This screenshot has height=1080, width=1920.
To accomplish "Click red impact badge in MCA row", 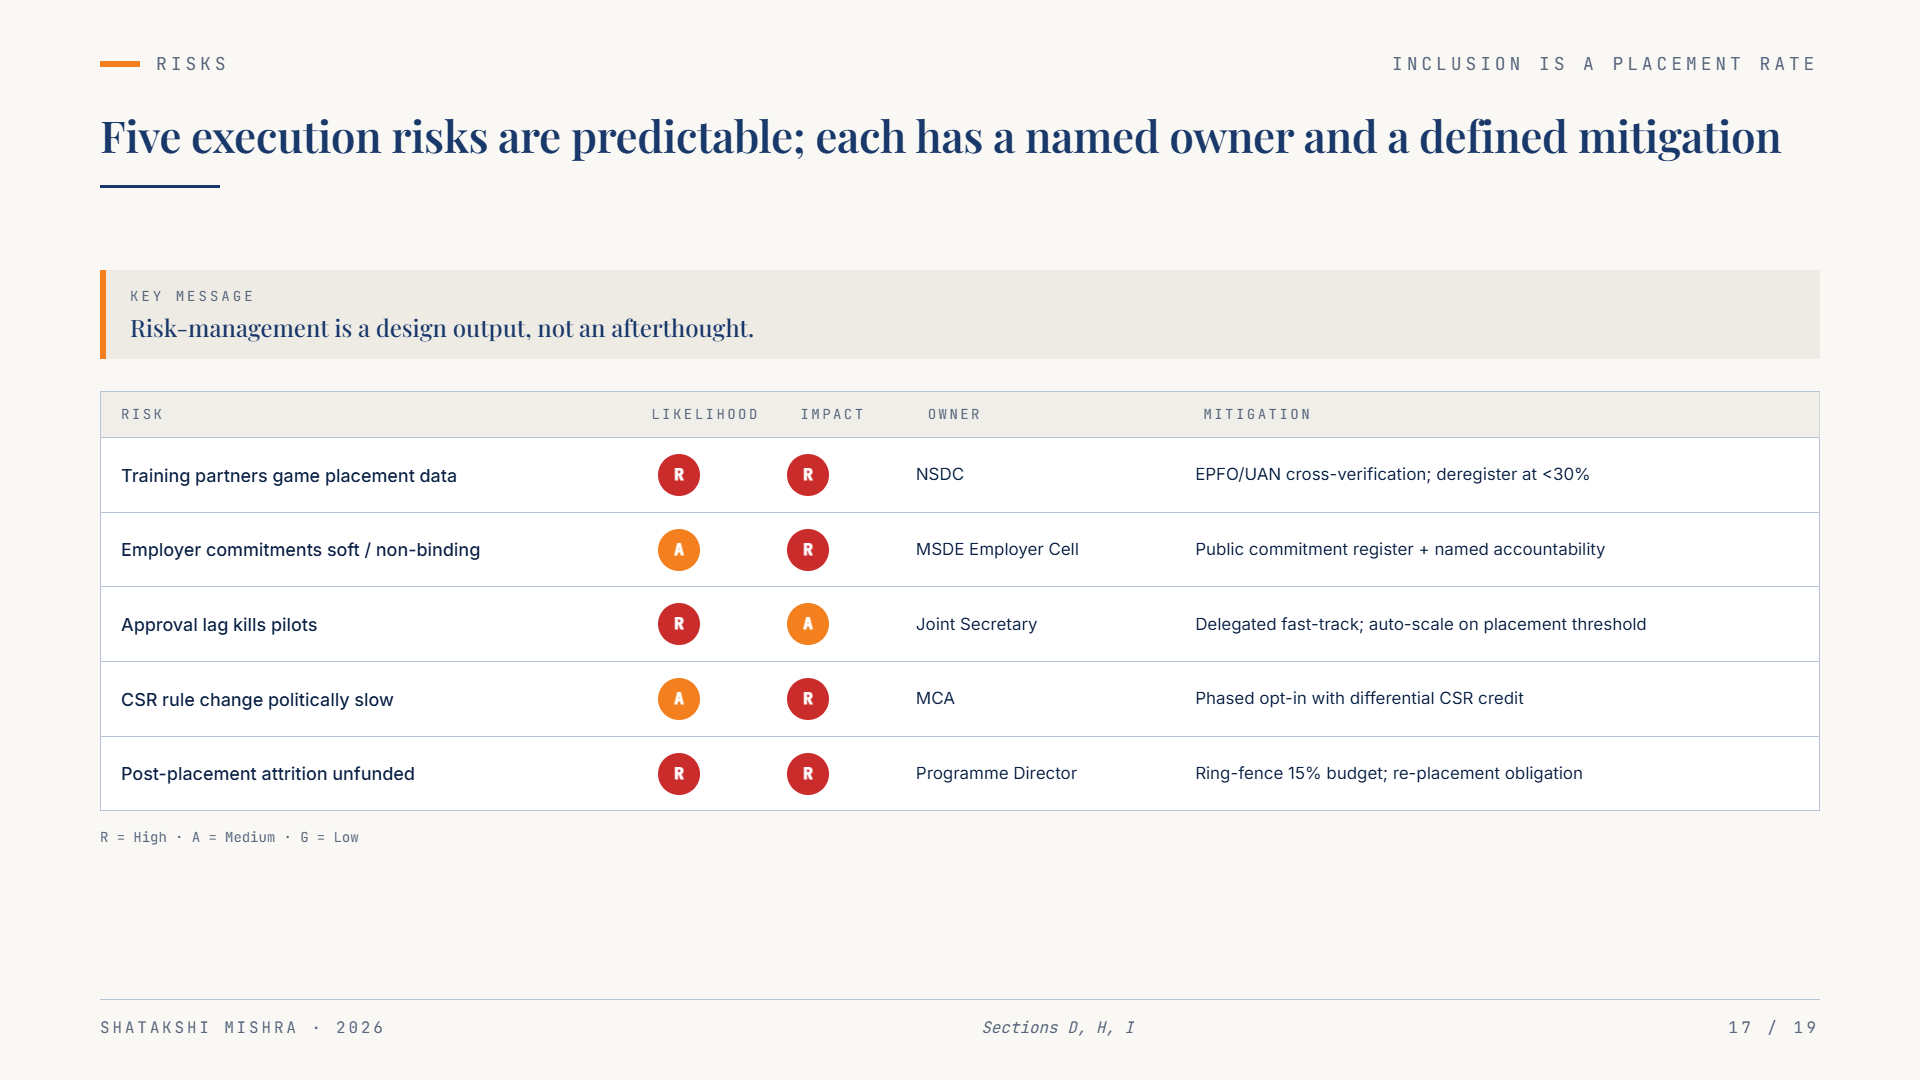I will [x=808, y=699].
